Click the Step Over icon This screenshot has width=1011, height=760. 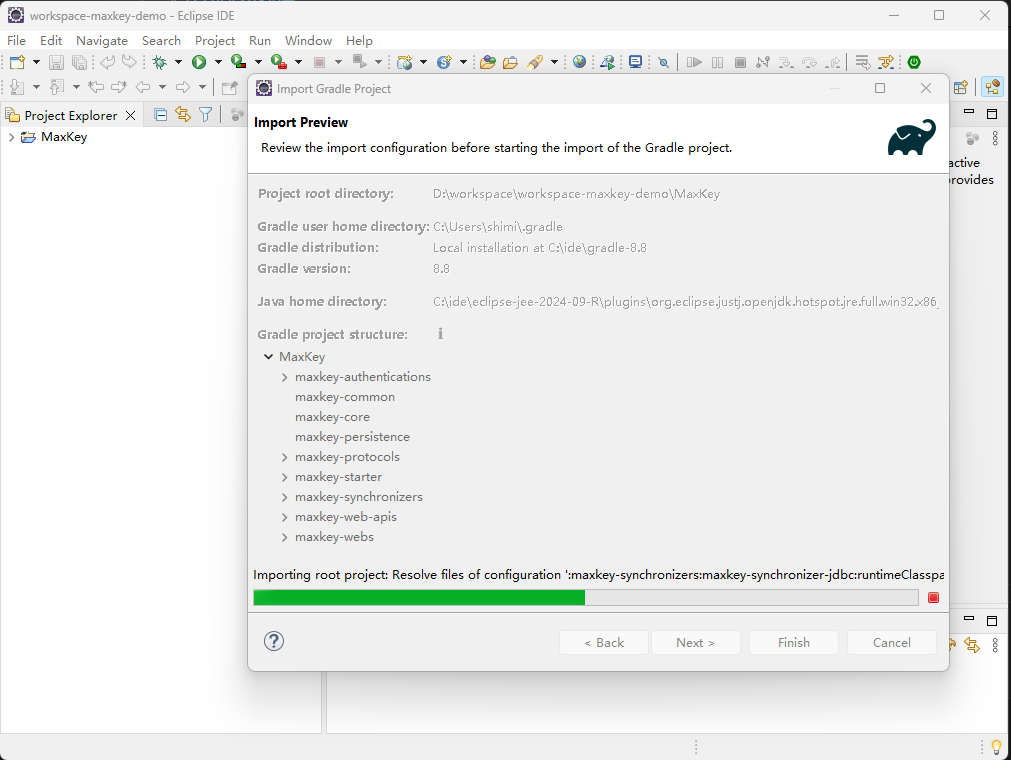tap(809, 63)
